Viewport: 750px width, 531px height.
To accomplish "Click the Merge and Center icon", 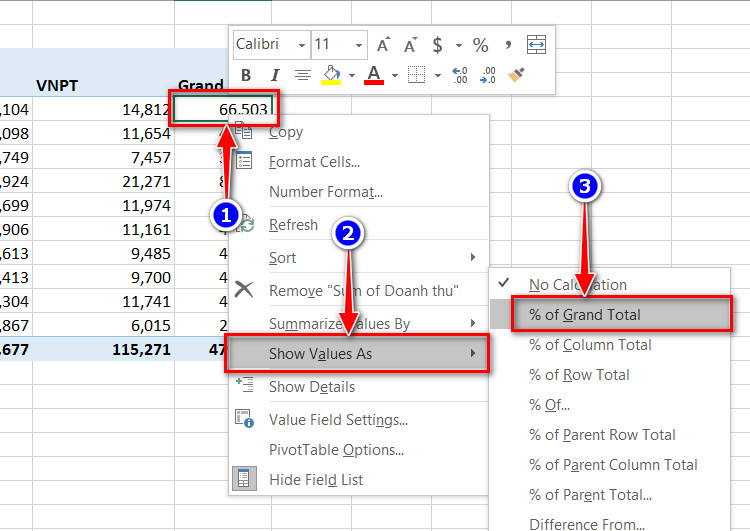I will (536, 45).
